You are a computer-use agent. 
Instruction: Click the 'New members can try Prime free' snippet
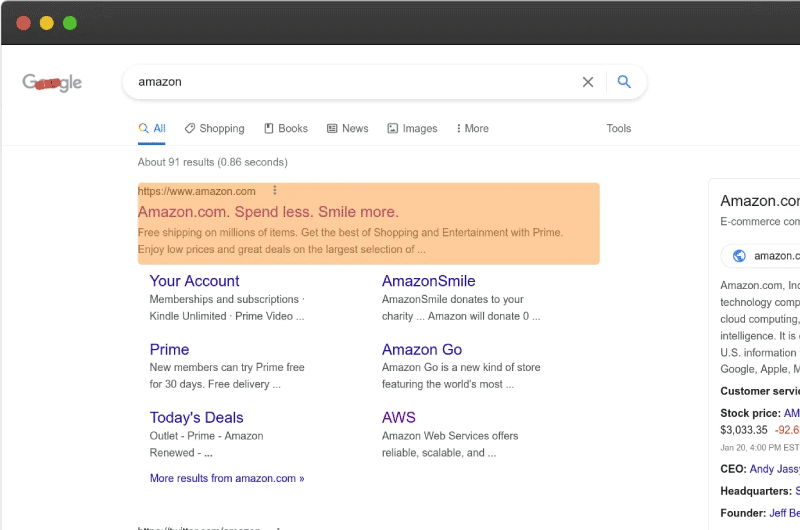pyautogui.click(x=227, y=367)
